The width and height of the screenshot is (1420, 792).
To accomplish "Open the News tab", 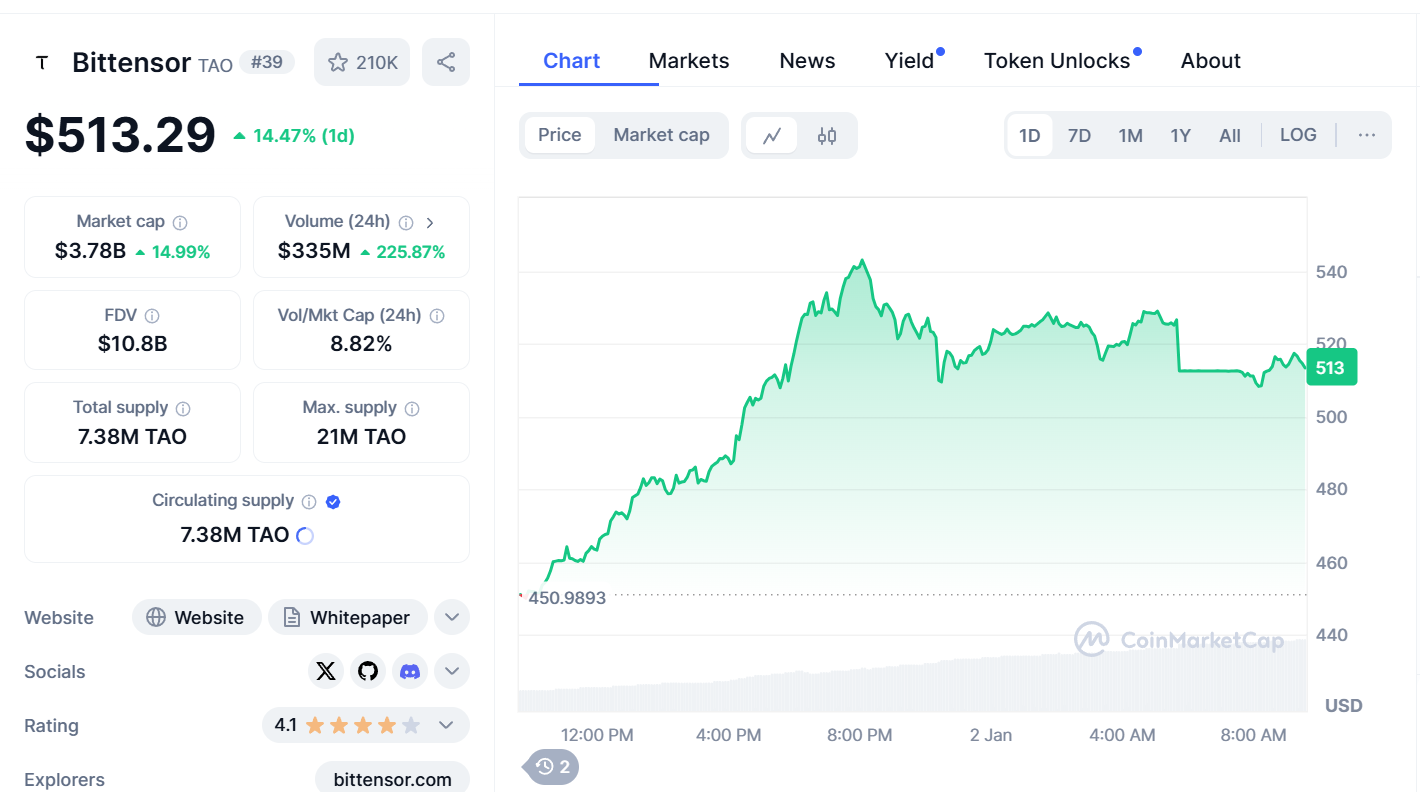I will pyautogui.click(x=807, y=61).
